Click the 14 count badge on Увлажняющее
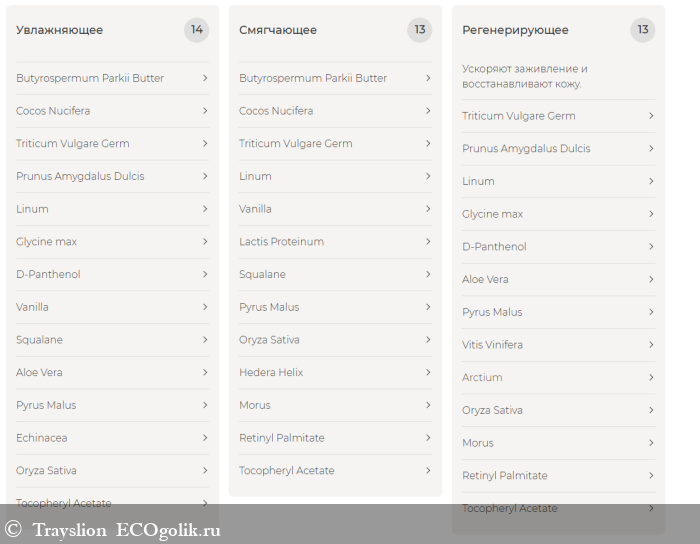The height and width of the screenshot is (544, 700). tap(197, 30)
